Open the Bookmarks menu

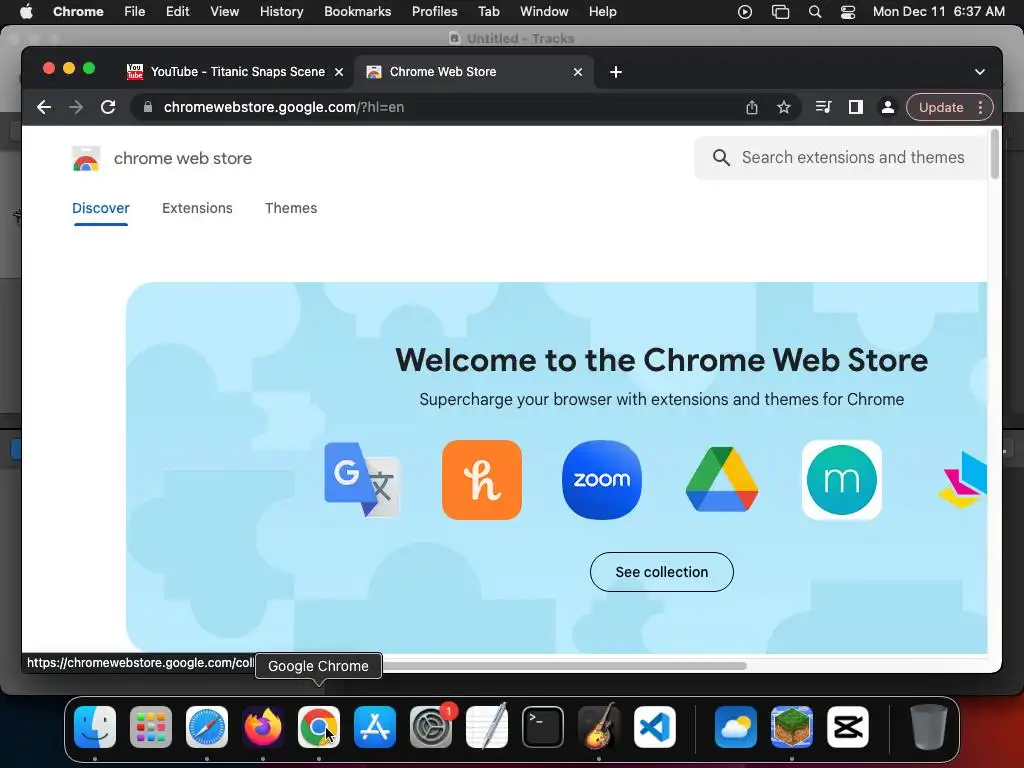point(357,12)
